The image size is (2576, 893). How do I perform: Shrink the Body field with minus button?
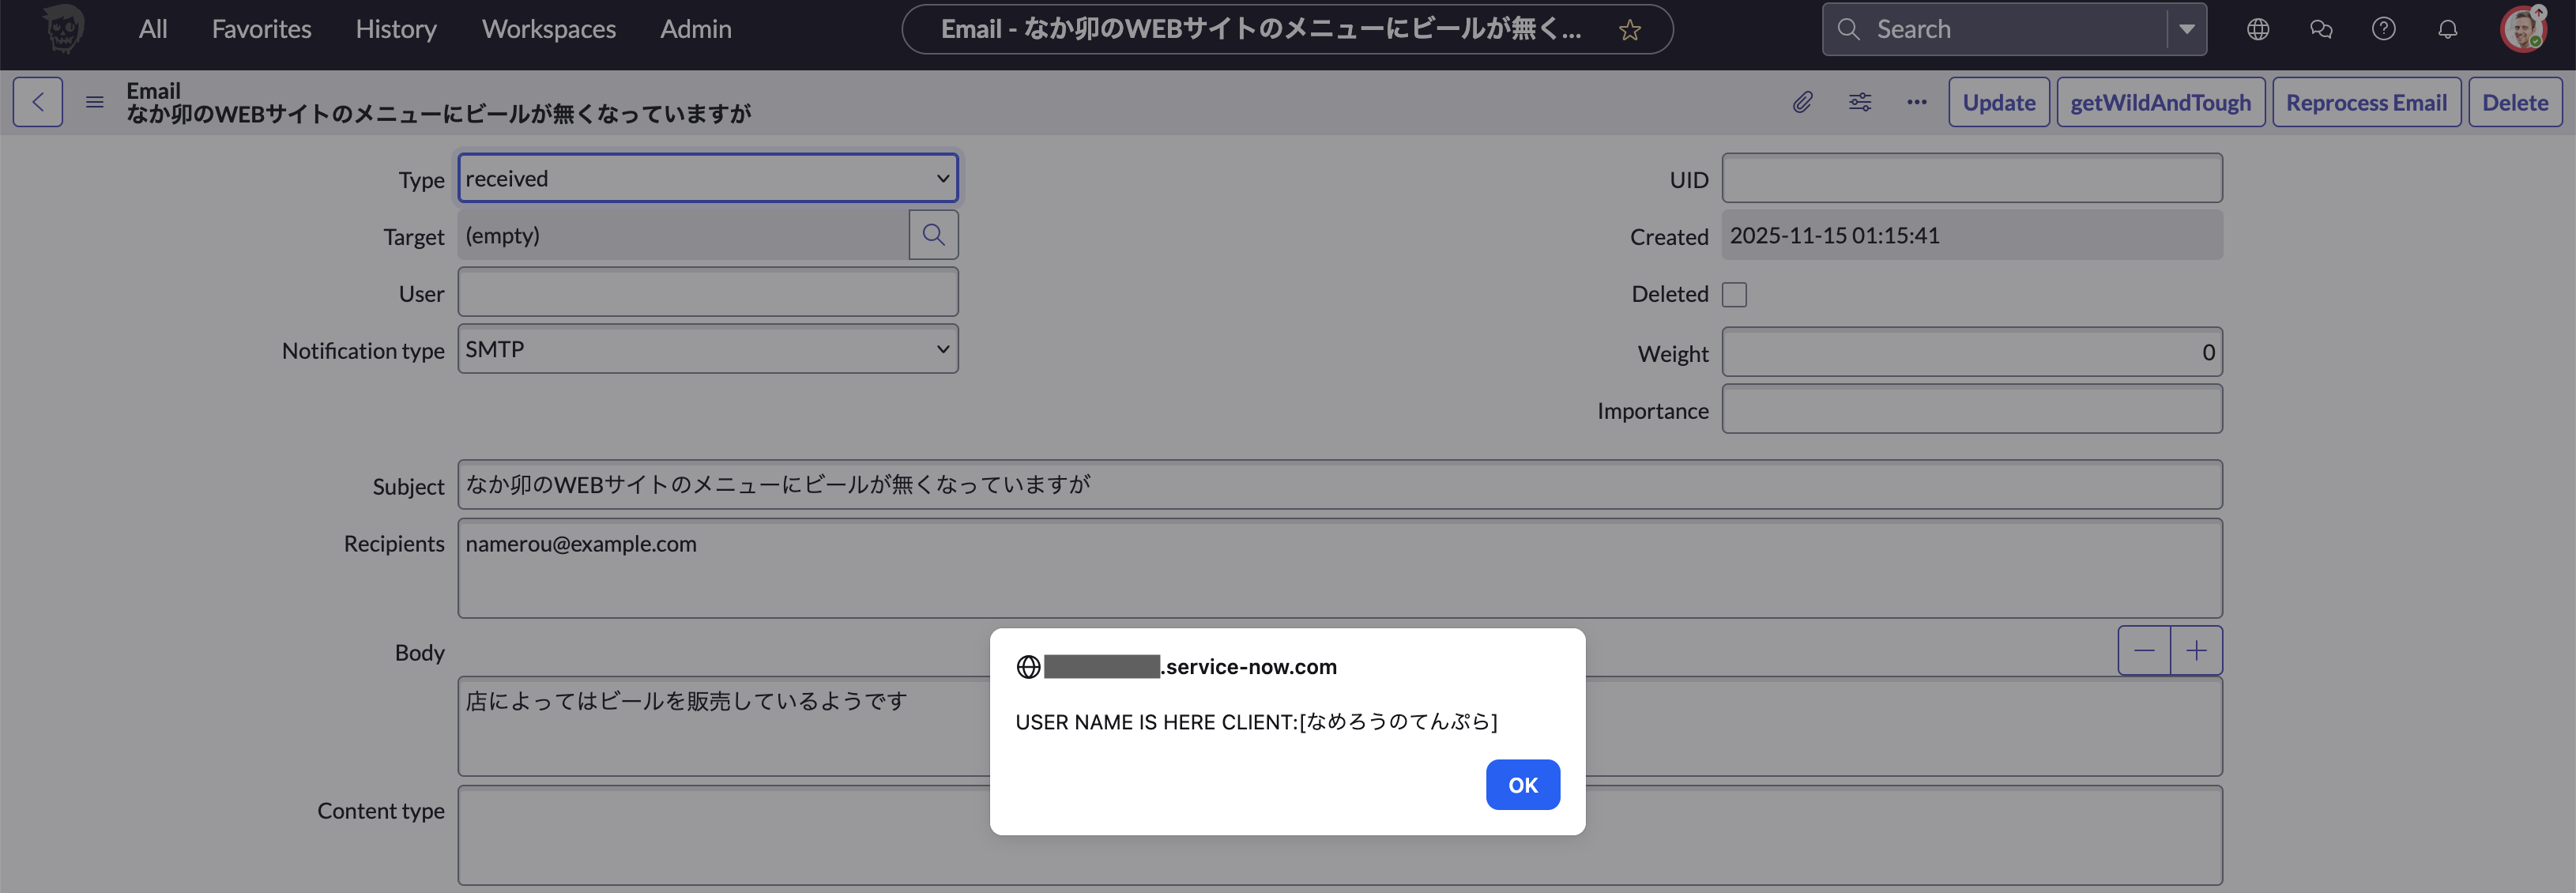tap(2144, 651)
